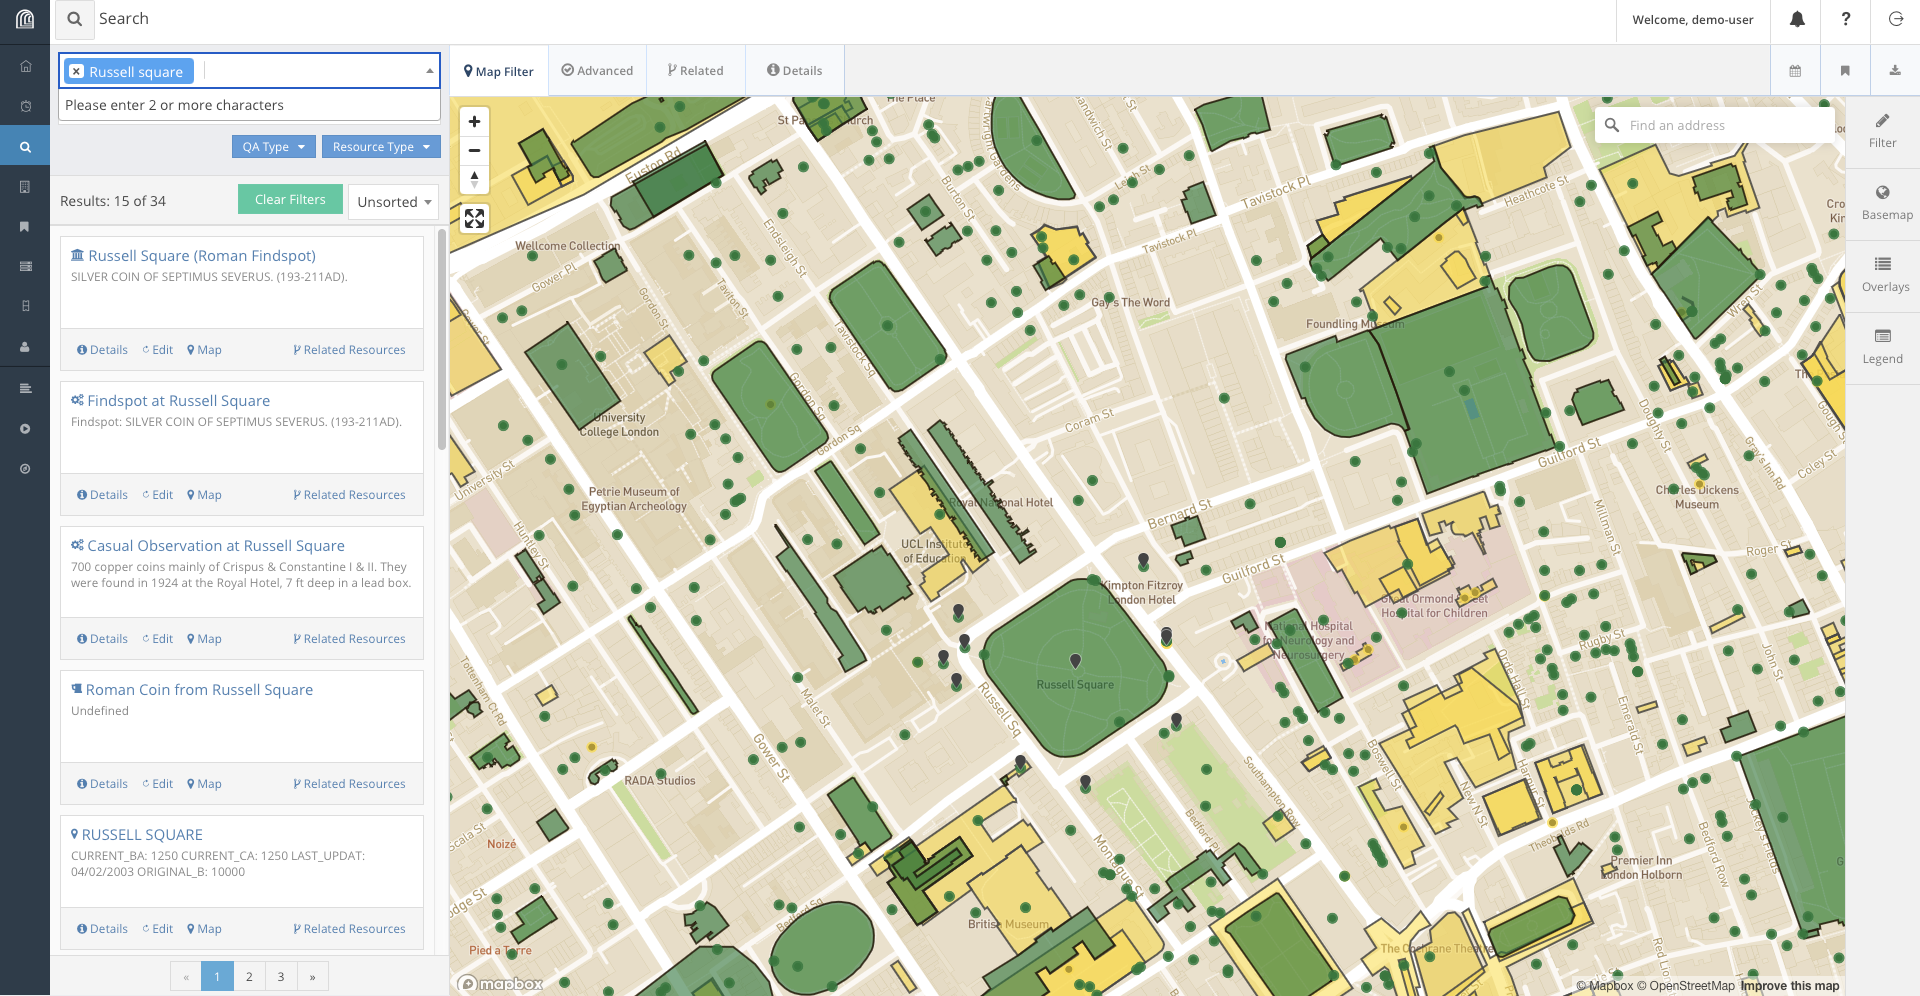Switch to the Advanced tab
1920x996 pixels.
[x=597, y=71]
